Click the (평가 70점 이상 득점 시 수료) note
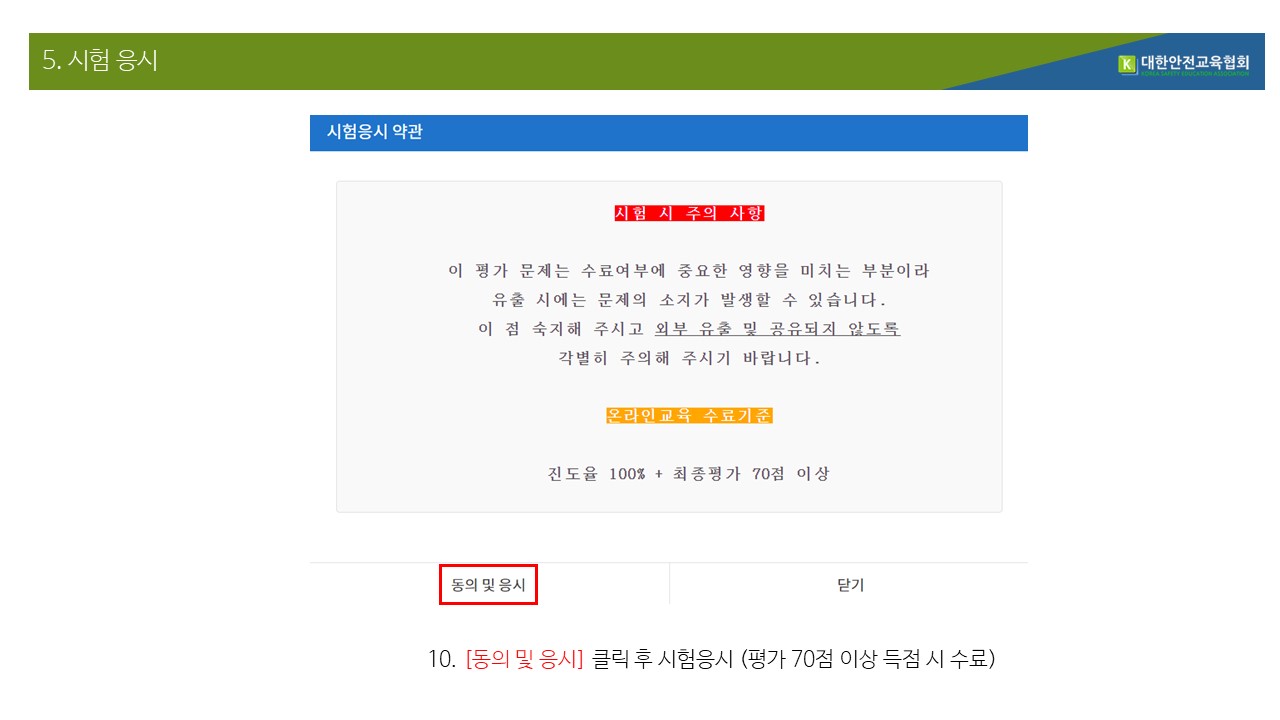Screen dimensions: 1280x720 point(867,660)
